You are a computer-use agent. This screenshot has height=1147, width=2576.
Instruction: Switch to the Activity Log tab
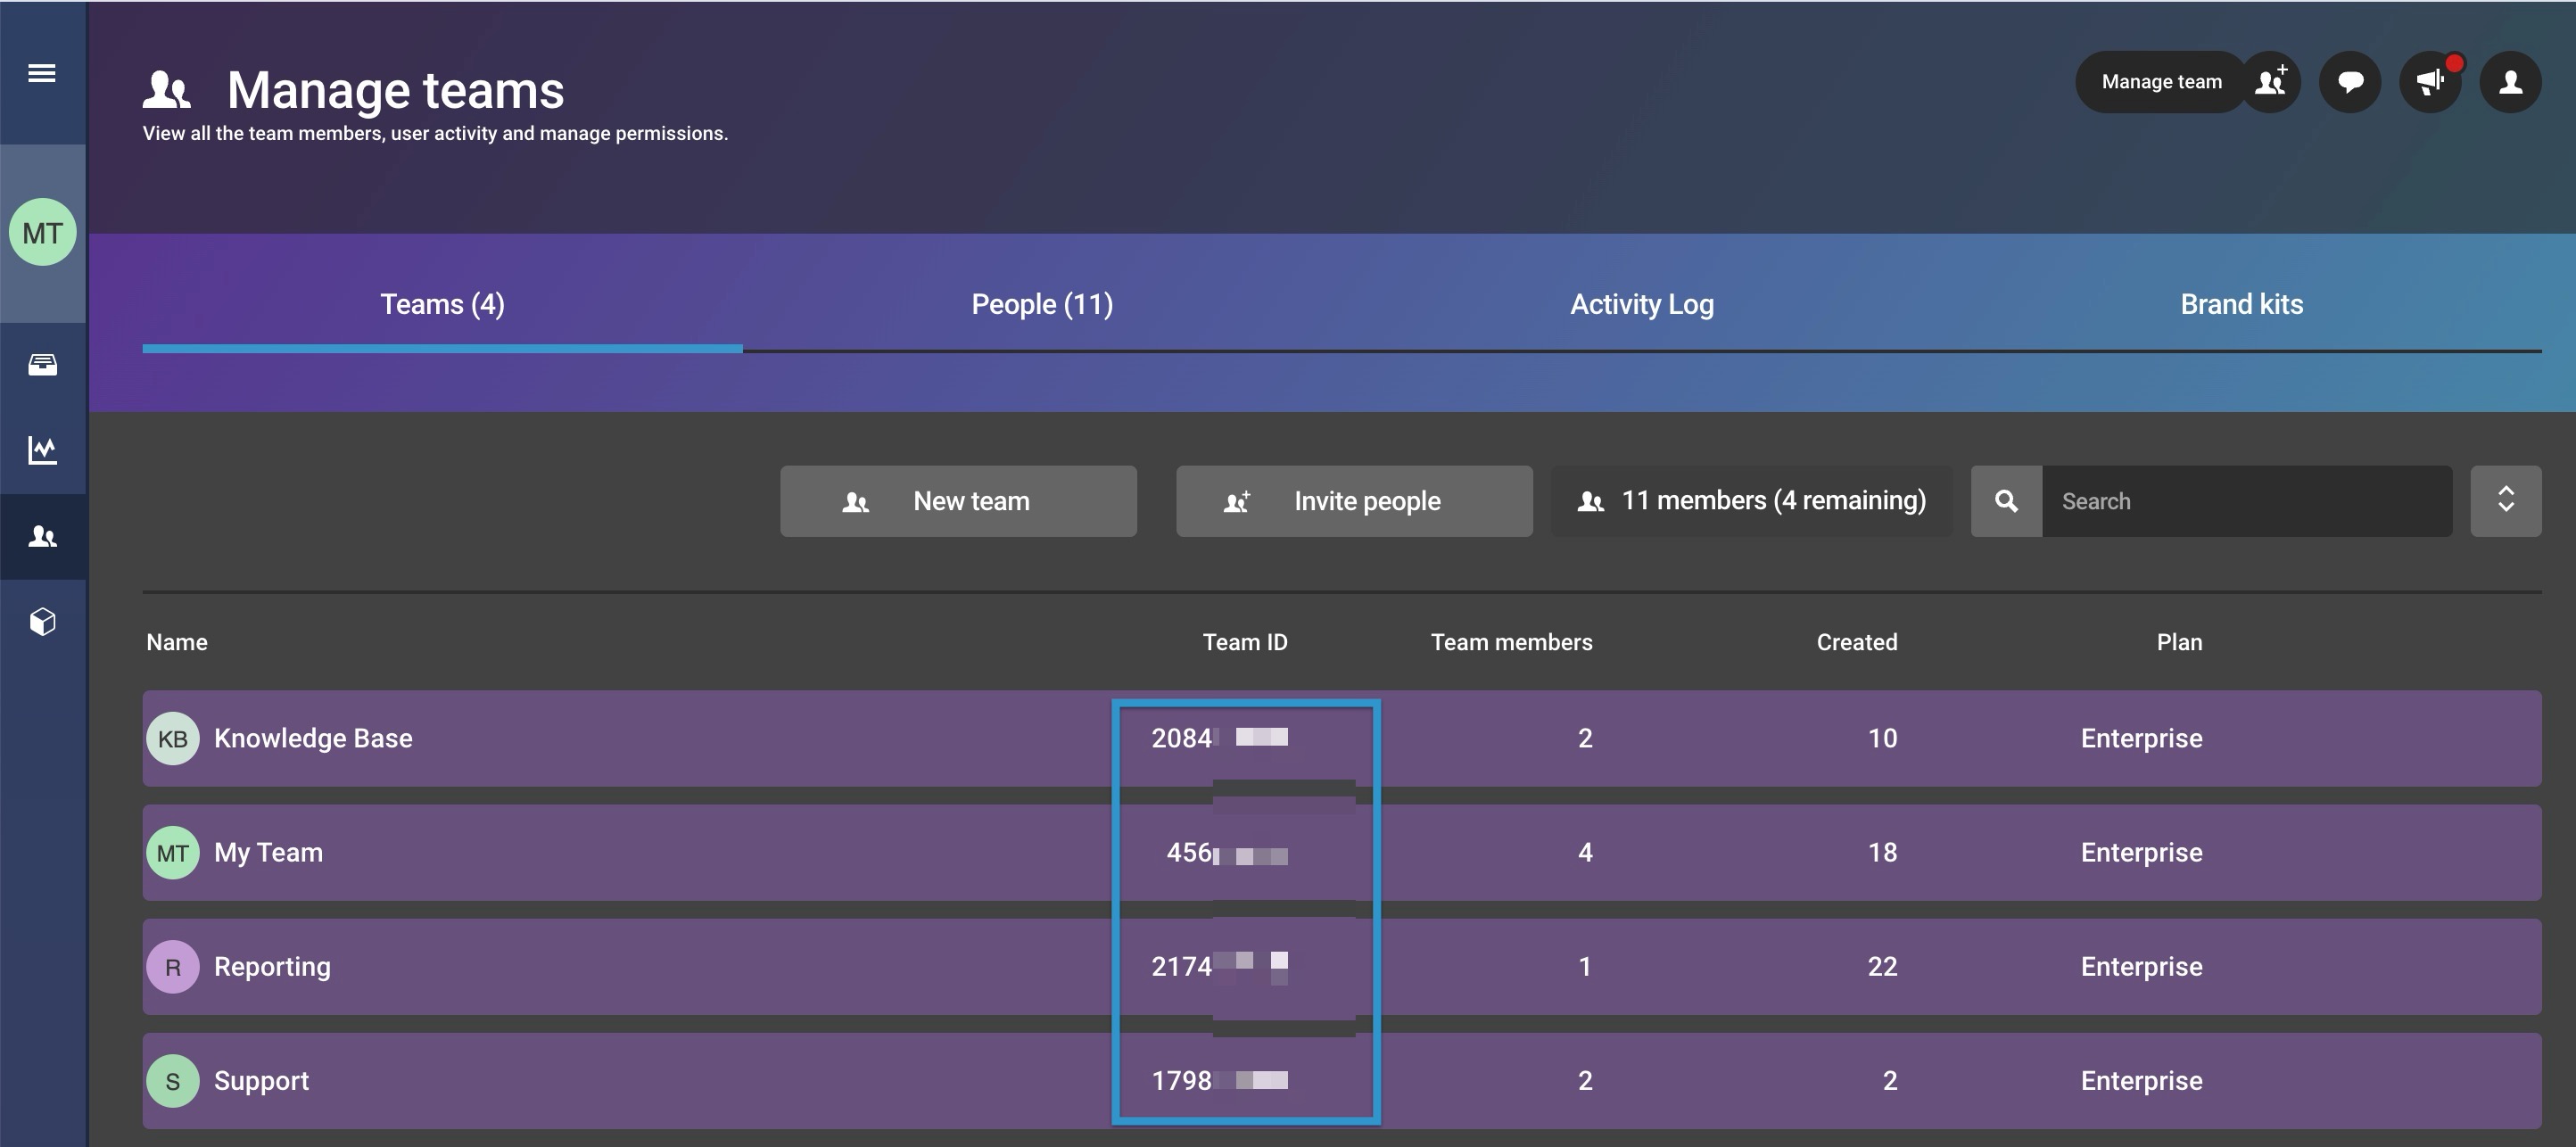1642,304
